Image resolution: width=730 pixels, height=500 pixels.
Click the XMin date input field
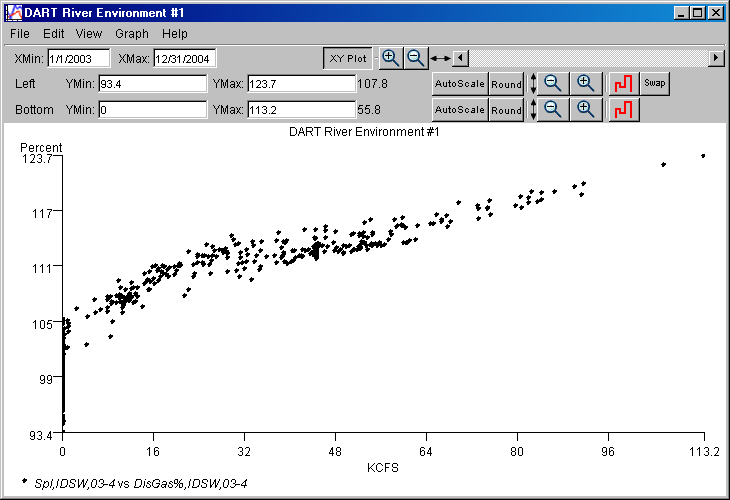click(x=77, y=59)
